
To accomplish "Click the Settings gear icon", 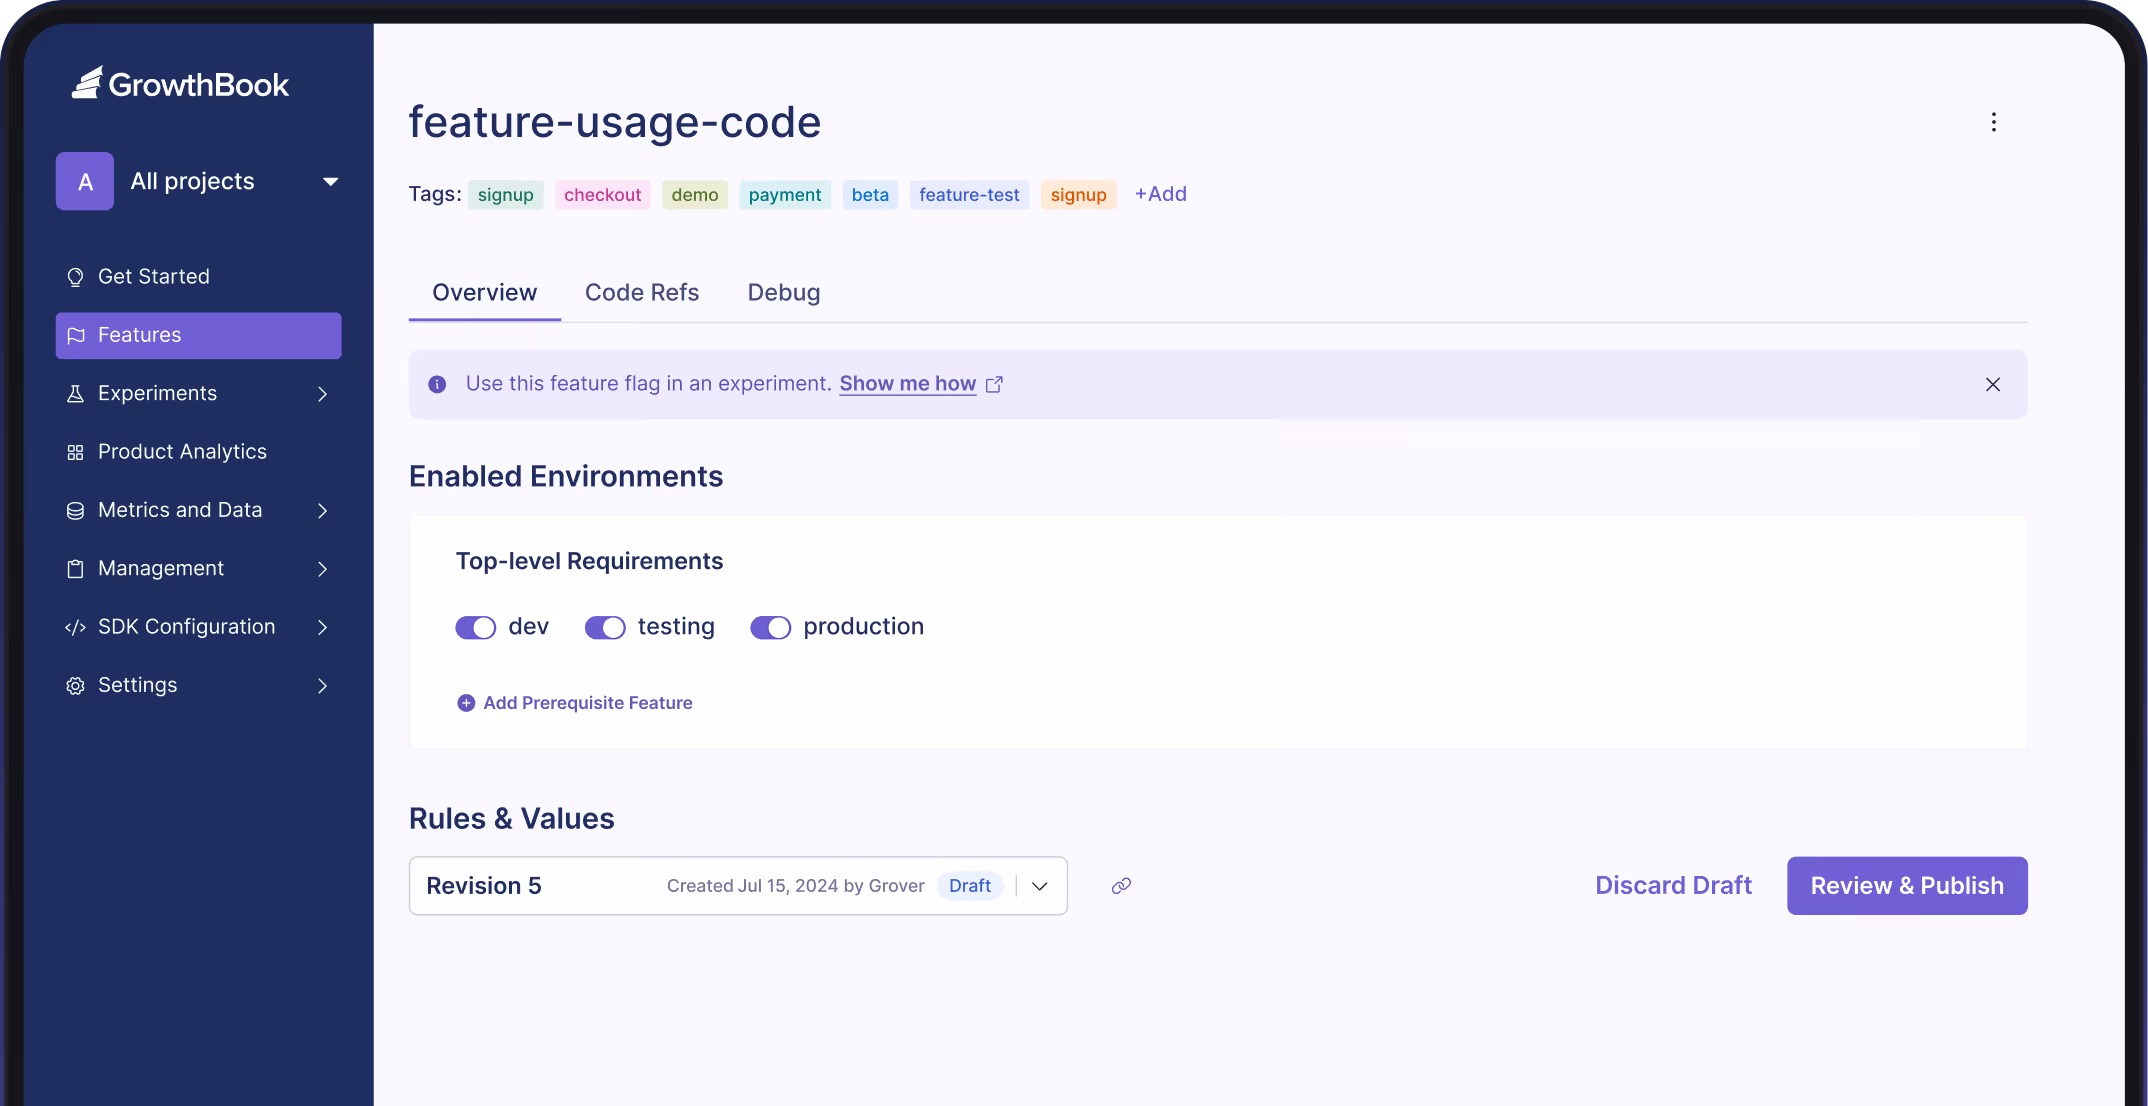I will [75, 686].
